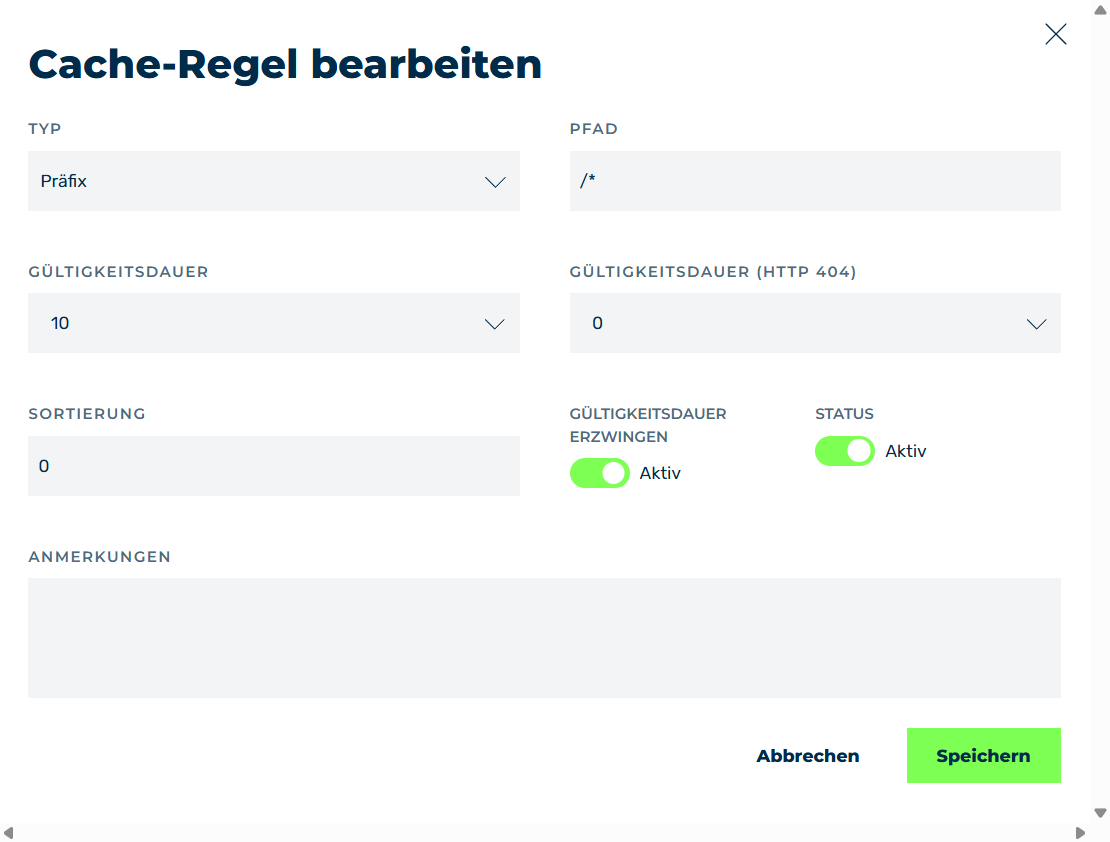The height and width of the screenshot is (842, 1110).
Task: Toggle the Status switch off
Action: pyautogui.click(x=845, y=451)
